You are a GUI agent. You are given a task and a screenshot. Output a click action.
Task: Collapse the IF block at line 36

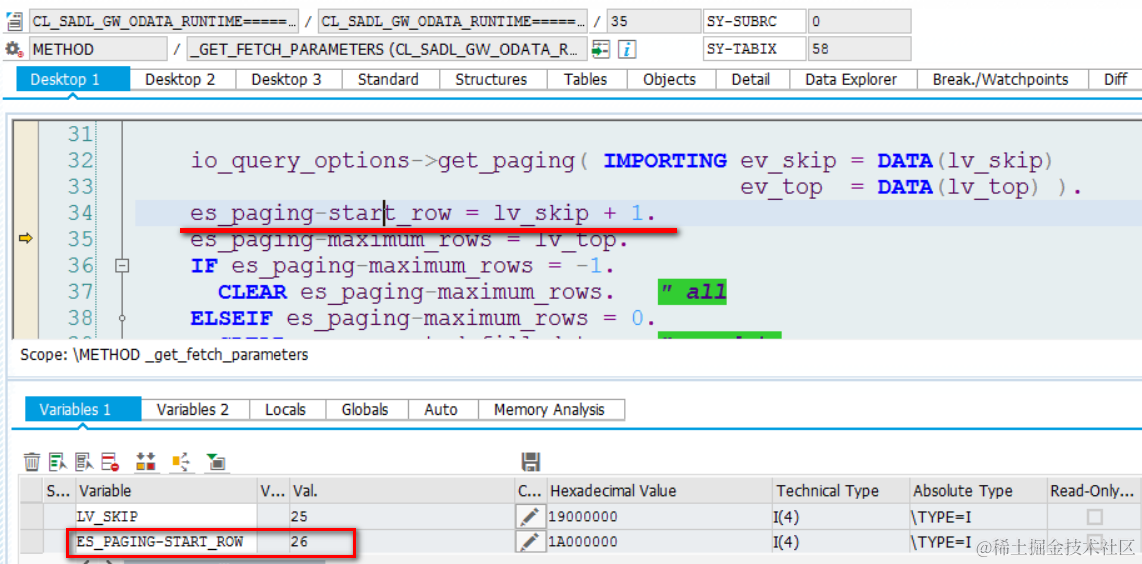[122, 266]
